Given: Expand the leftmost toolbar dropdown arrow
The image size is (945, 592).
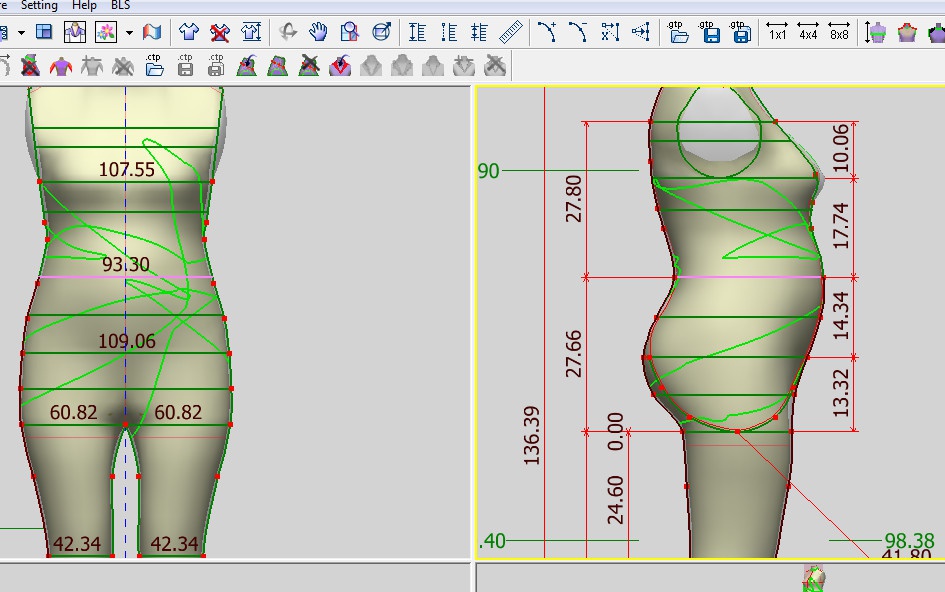Looking at the screenshot, I should pyautogui.click(x=21, y=33).
